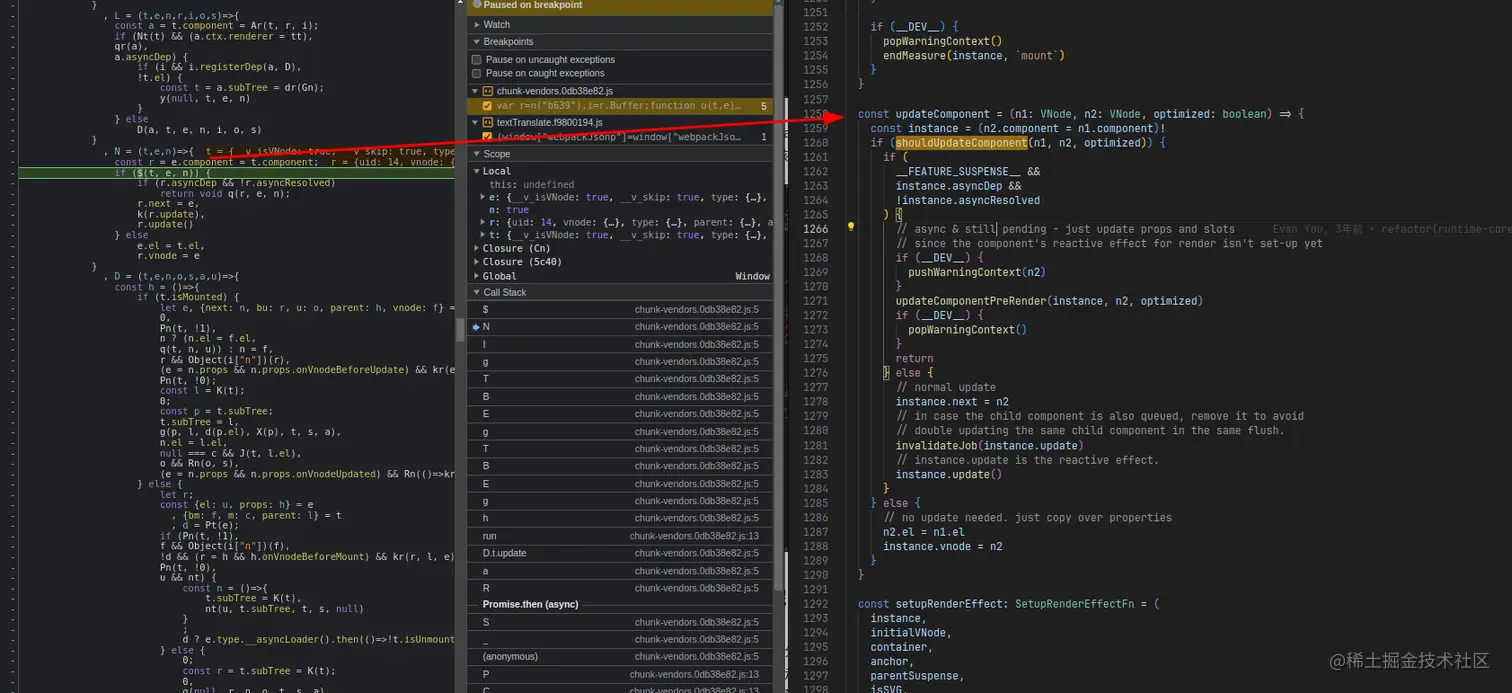The image size is (1512, 693).
Task: Select the a call stack frame
Action: (620, 571)
